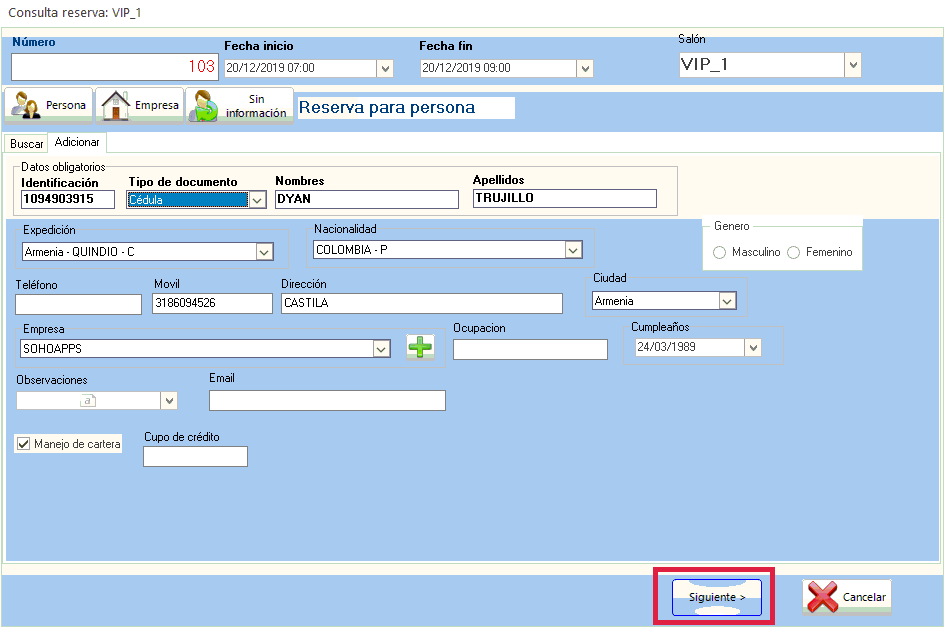
Task: Open the Salón VIP_1 dropdown
Action: tap(852, 65)
